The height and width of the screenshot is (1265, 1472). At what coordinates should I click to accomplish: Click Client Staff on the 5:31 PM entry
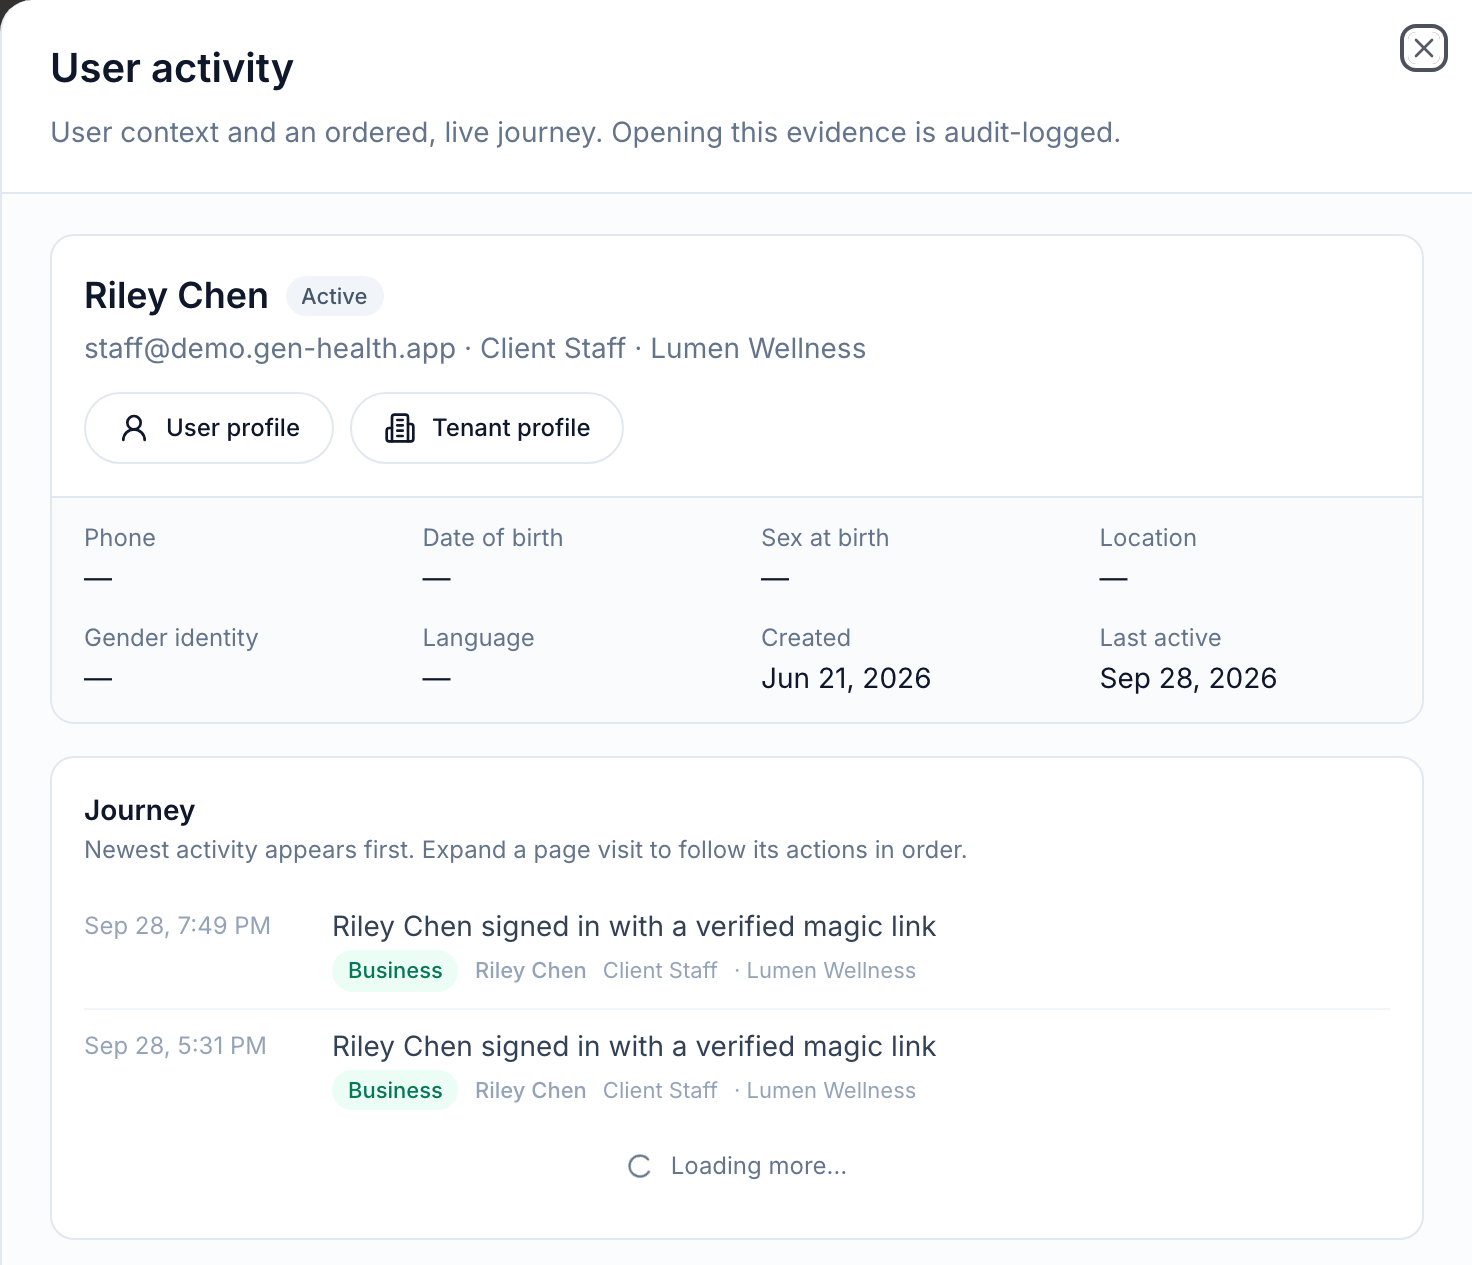pyautogui.click(x=660, y=1091)
